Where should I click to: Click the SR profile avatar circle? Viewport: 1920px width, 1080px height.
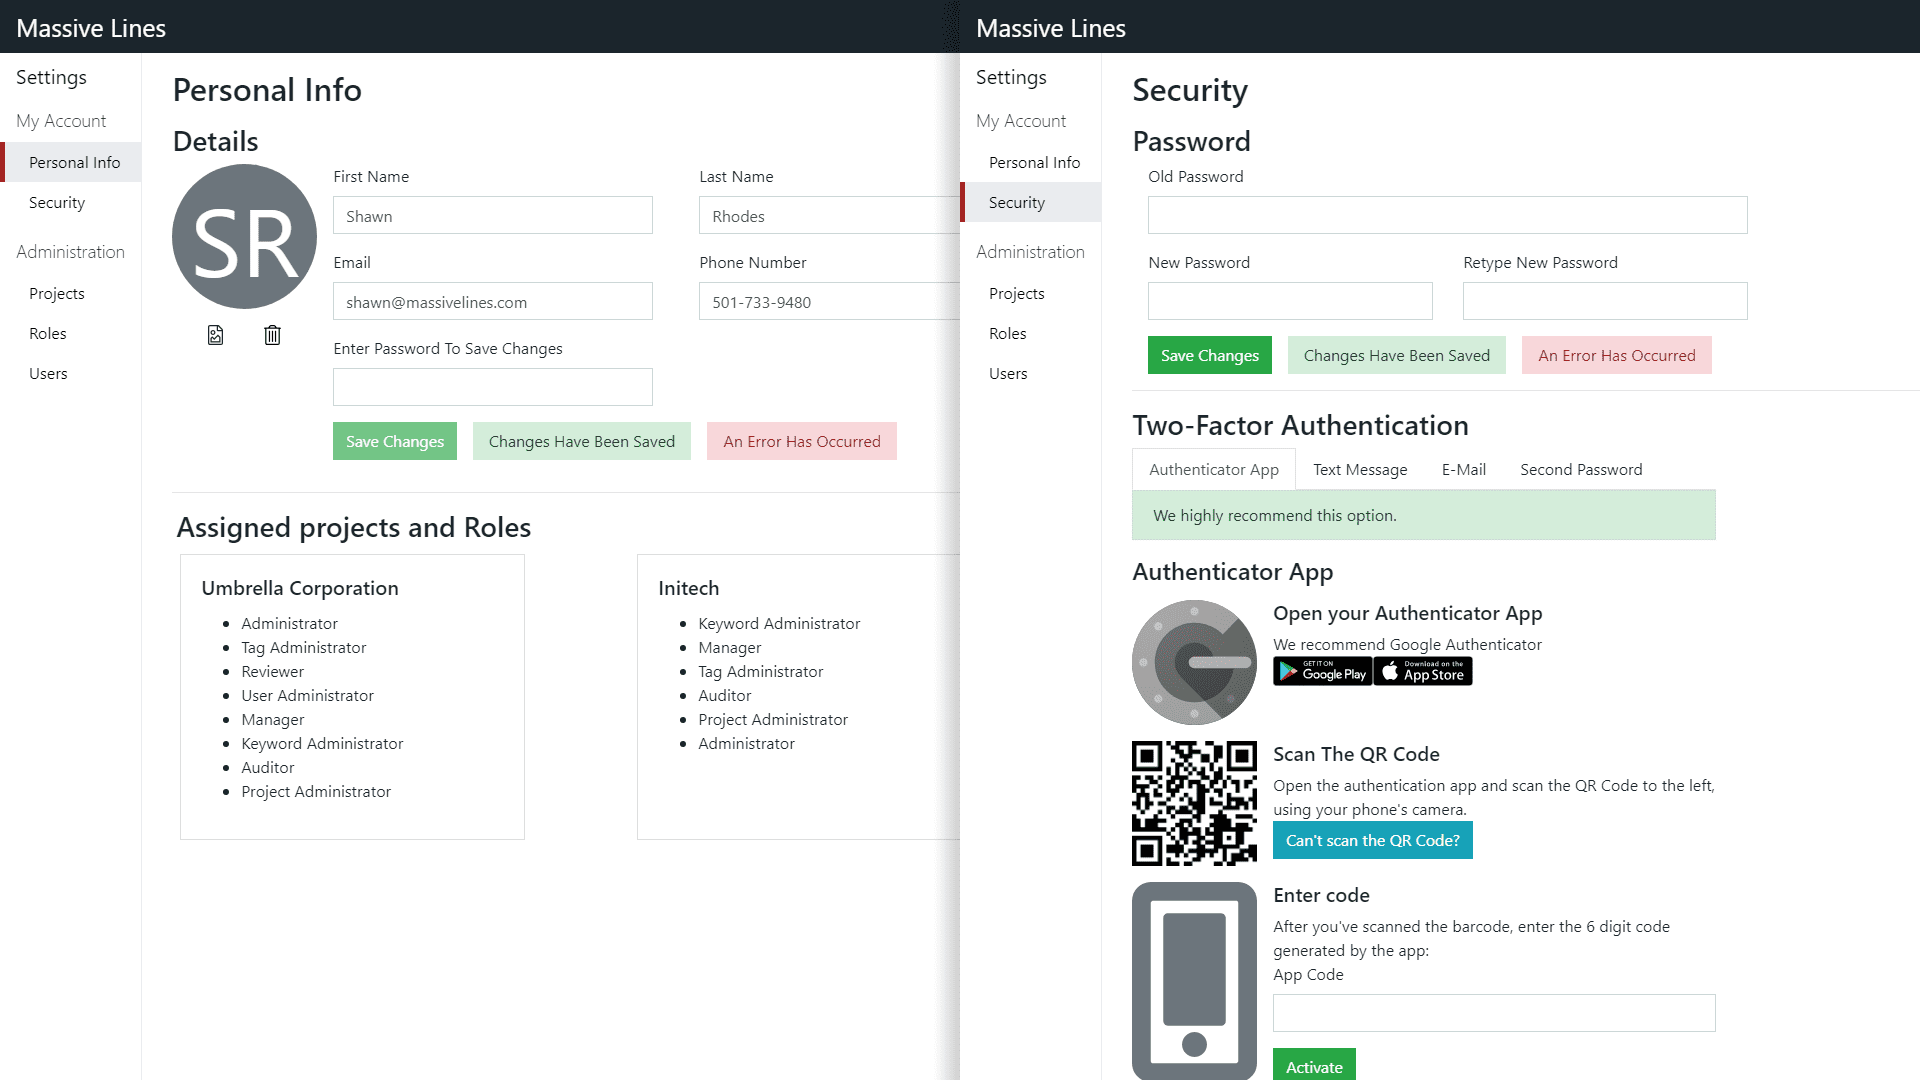[x=244, y=237]
